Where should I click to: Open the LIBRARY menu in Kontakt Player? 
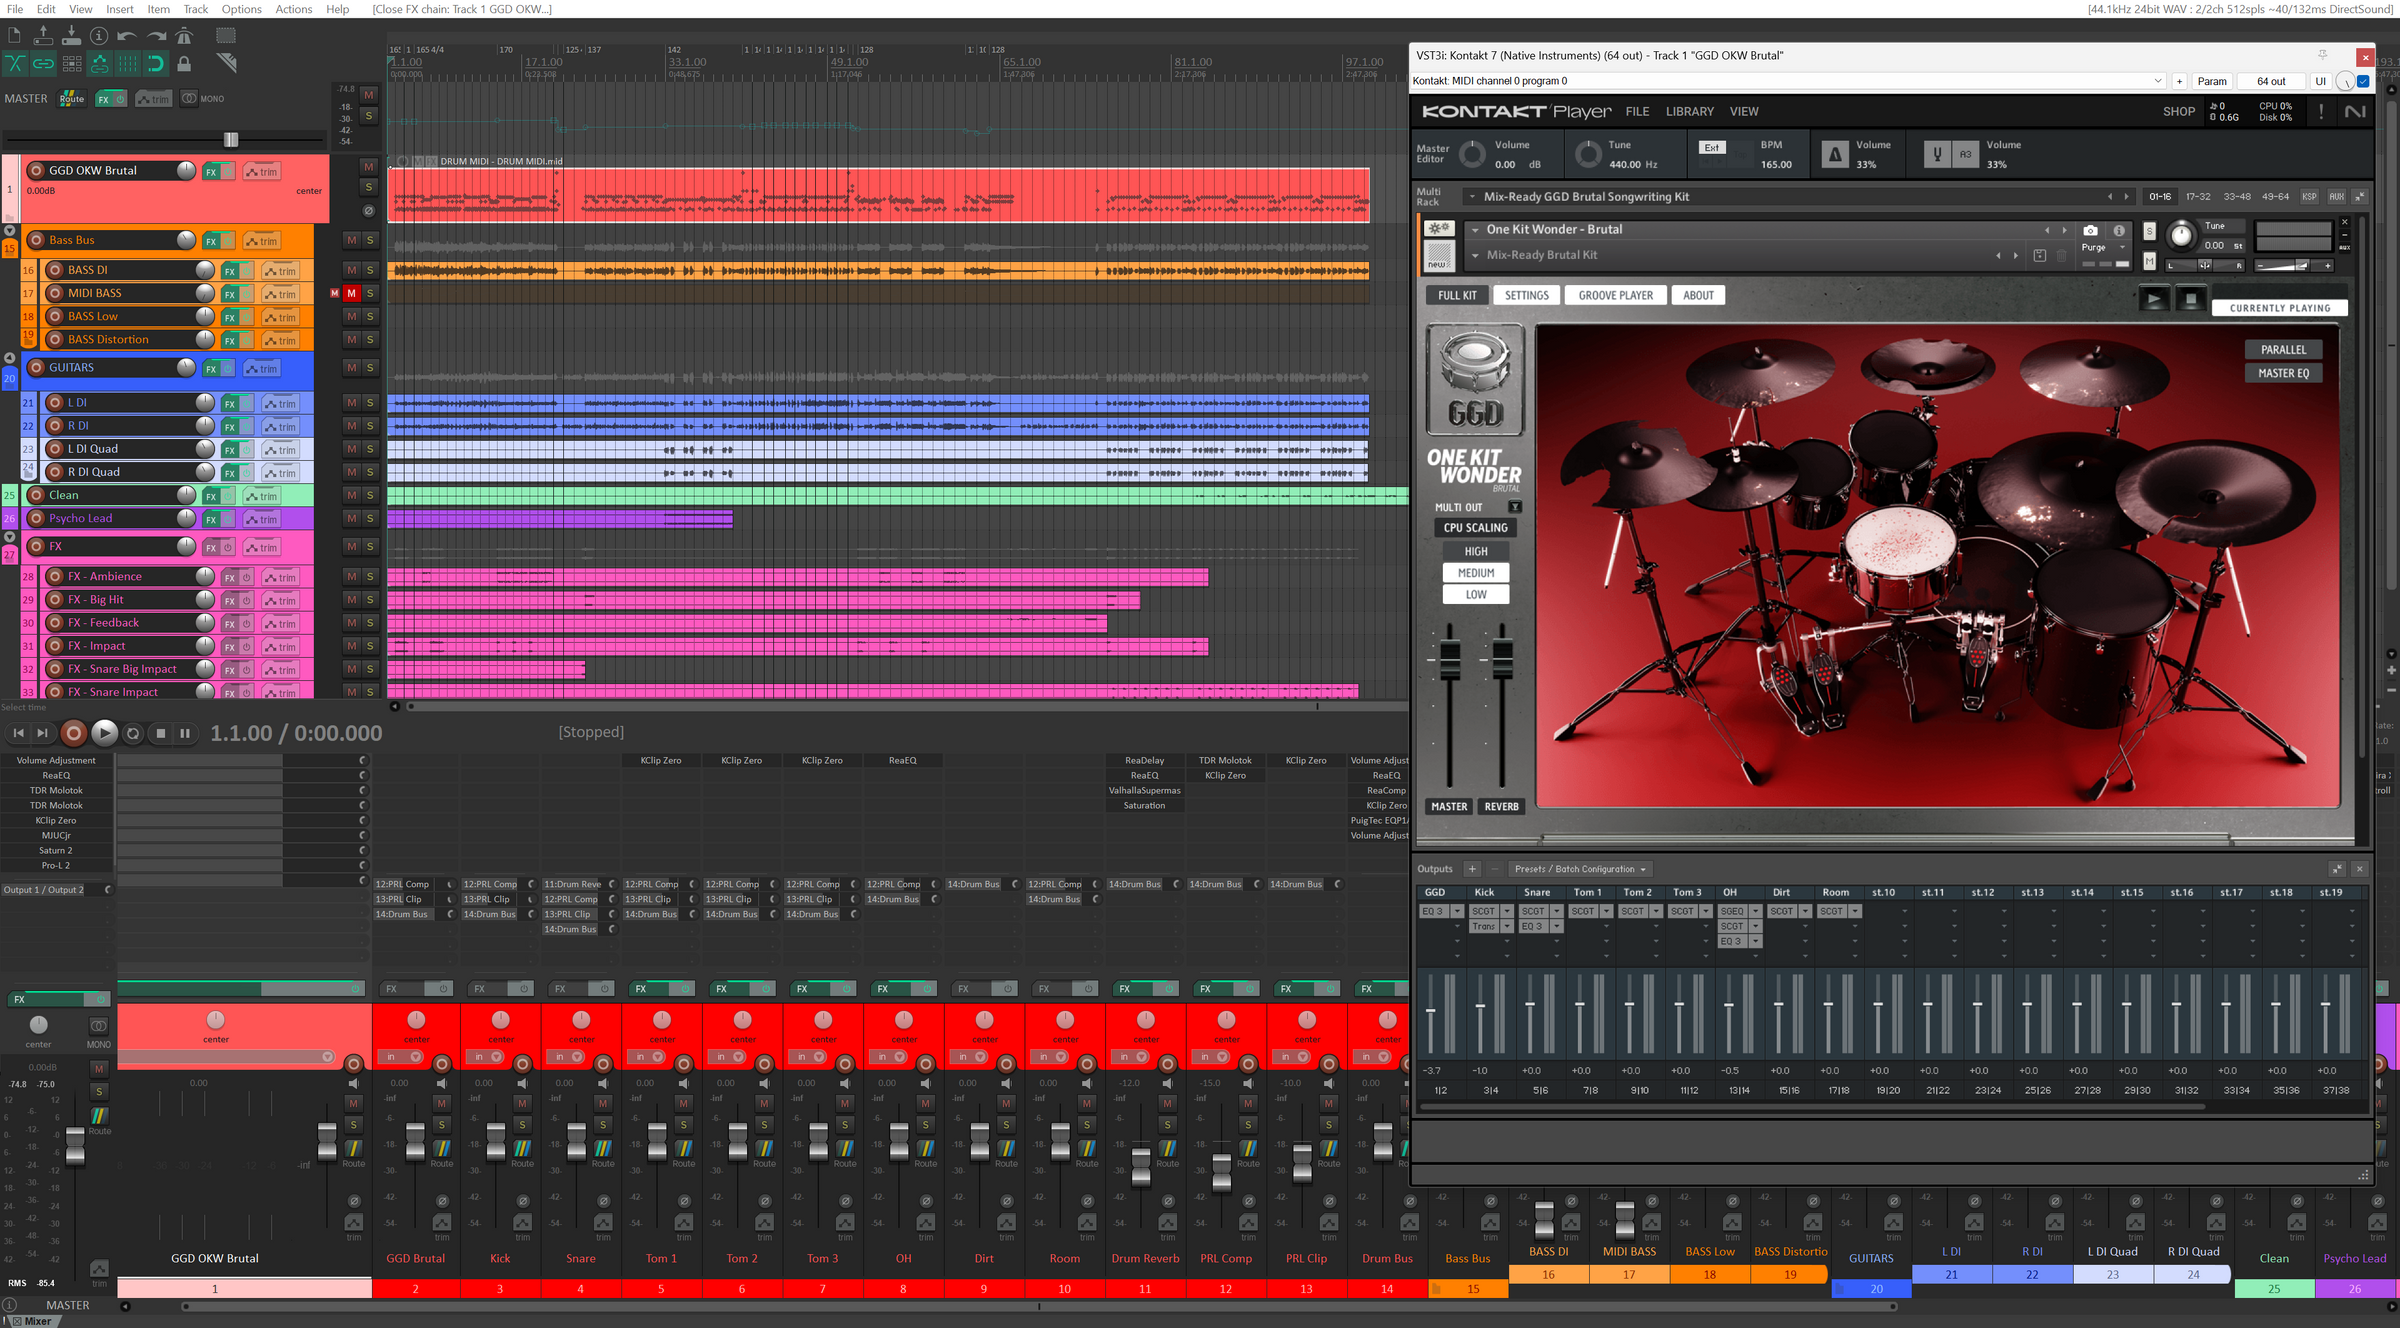1690,111
